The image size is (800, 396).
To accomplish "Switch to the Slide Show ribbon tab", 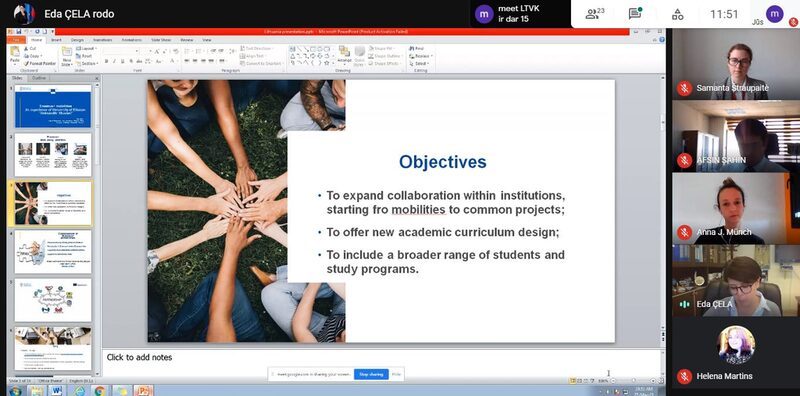I will [x=161, y=39].
